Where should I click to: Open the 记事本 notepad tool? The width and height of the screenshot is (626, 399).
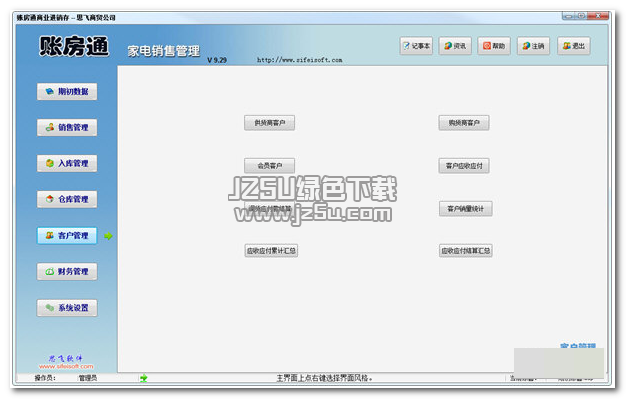click(x=416, y=46)
